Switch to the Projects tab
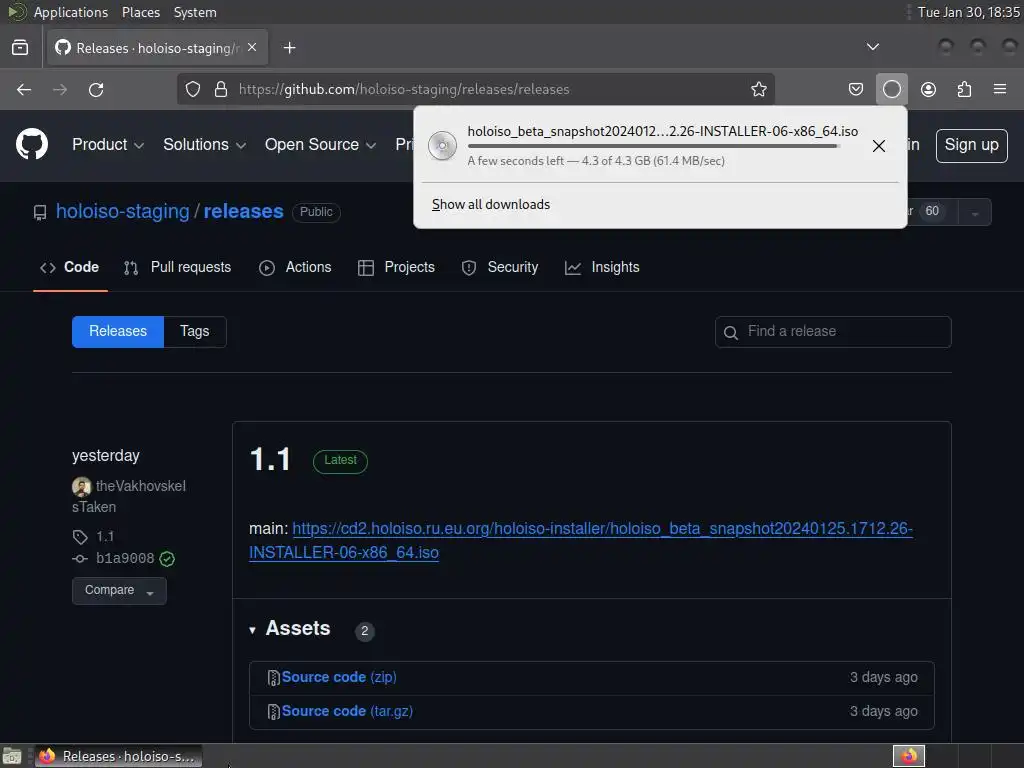The width and height of the screenshot is (1024, 768). (396, 267)
